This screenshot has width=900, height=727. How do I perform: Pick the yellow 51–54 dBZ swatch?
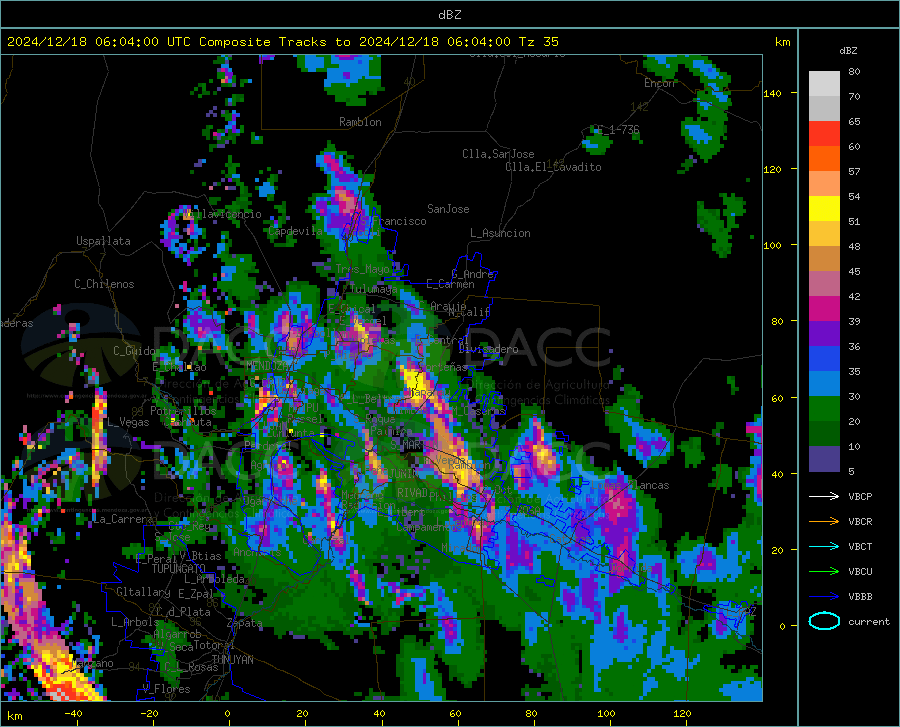click(x=824, y=209)
